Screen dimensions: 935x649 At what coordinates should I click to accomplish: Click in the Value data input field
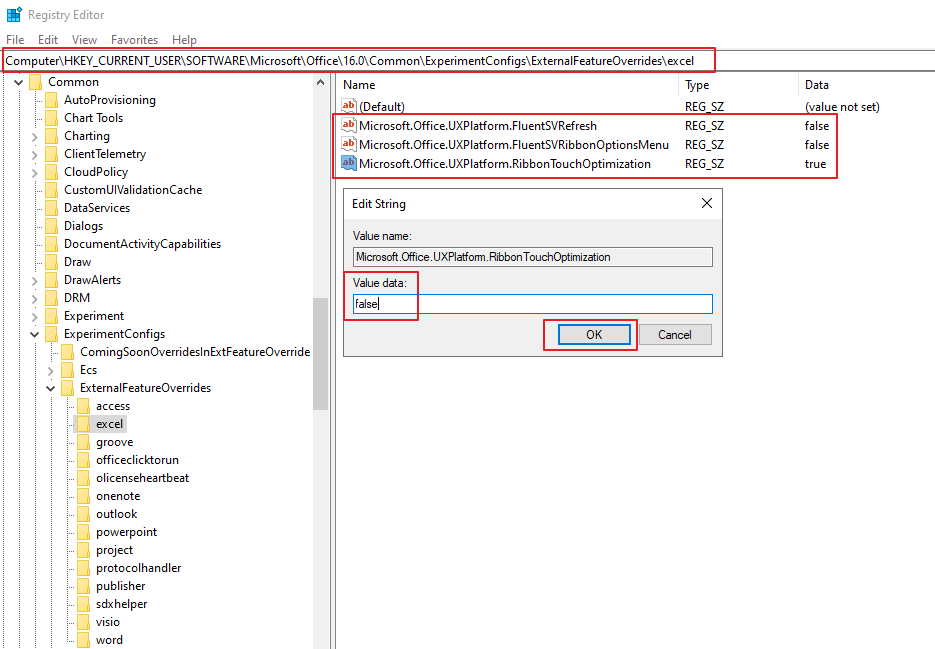click(x=532, y=304)
